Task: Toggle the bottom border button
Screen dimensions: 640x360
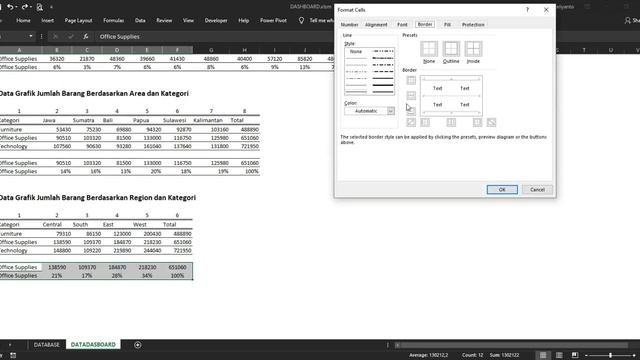Action: (411, 111)
